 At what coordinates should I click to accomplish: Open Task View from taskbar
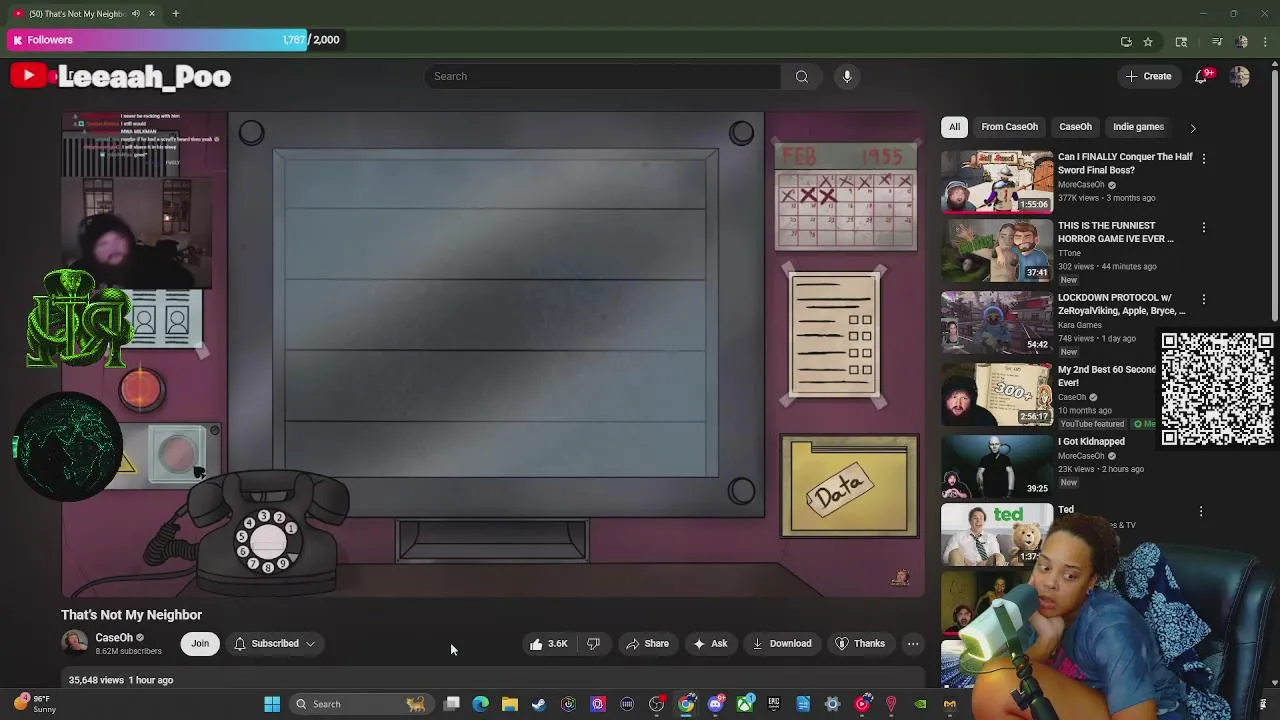coord(452,704)
